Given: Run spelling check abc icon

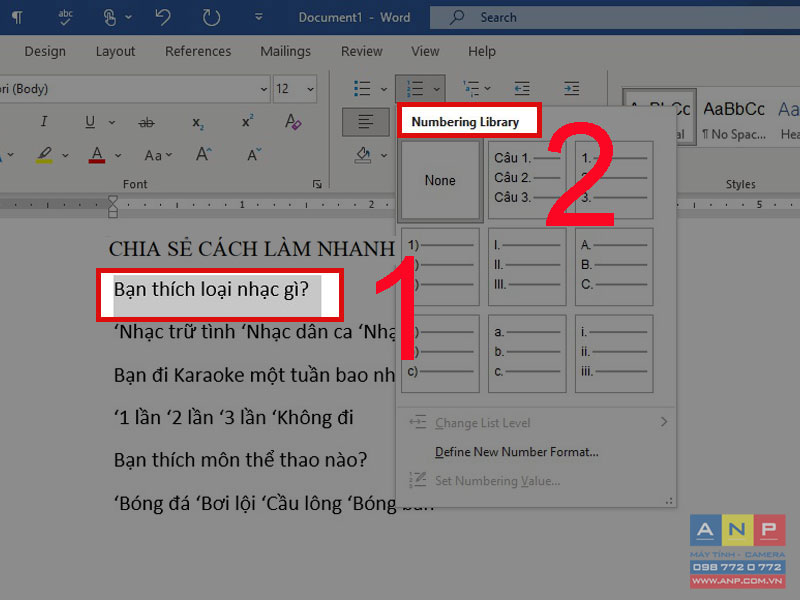Looking at the screenshot, I should (x=65, y=17).
